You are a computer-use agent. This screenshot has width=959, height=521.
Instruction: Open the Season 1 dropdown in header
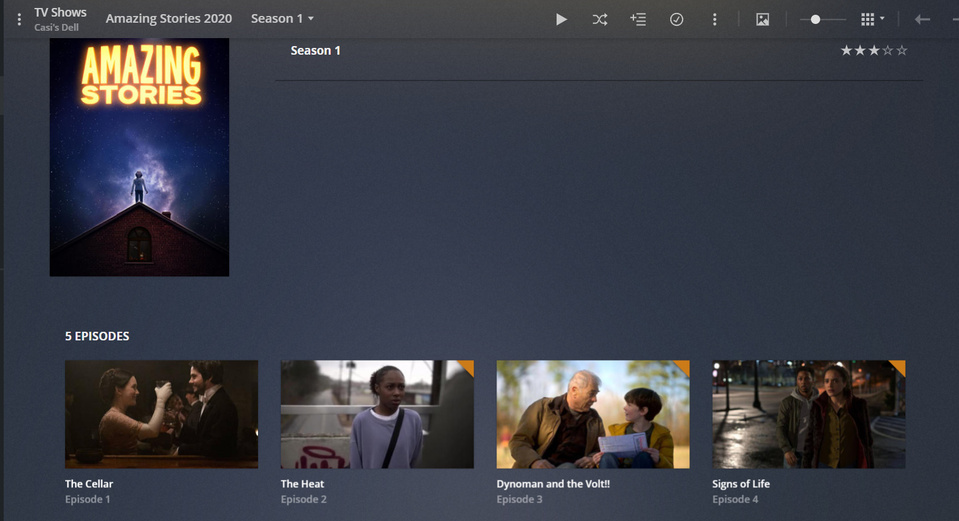[282, 18]
